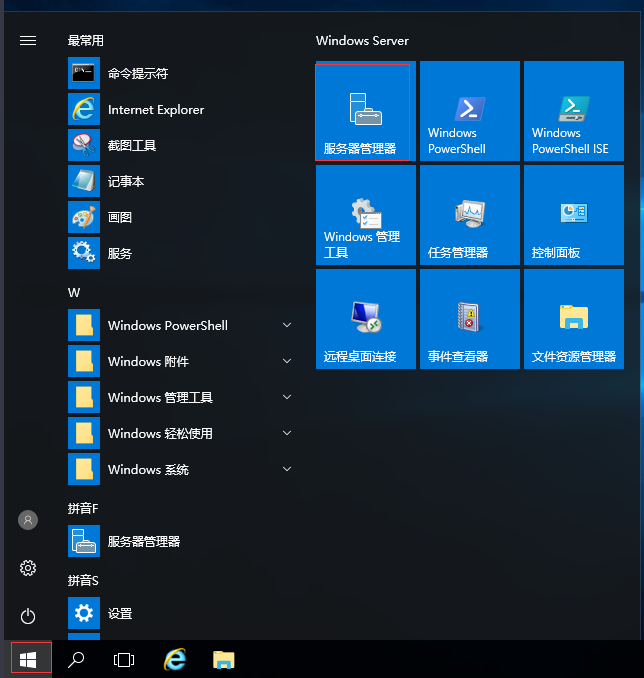Open the Windows PowerShell ISE tile
Screen dimensions: 644x678
(574, 111)
